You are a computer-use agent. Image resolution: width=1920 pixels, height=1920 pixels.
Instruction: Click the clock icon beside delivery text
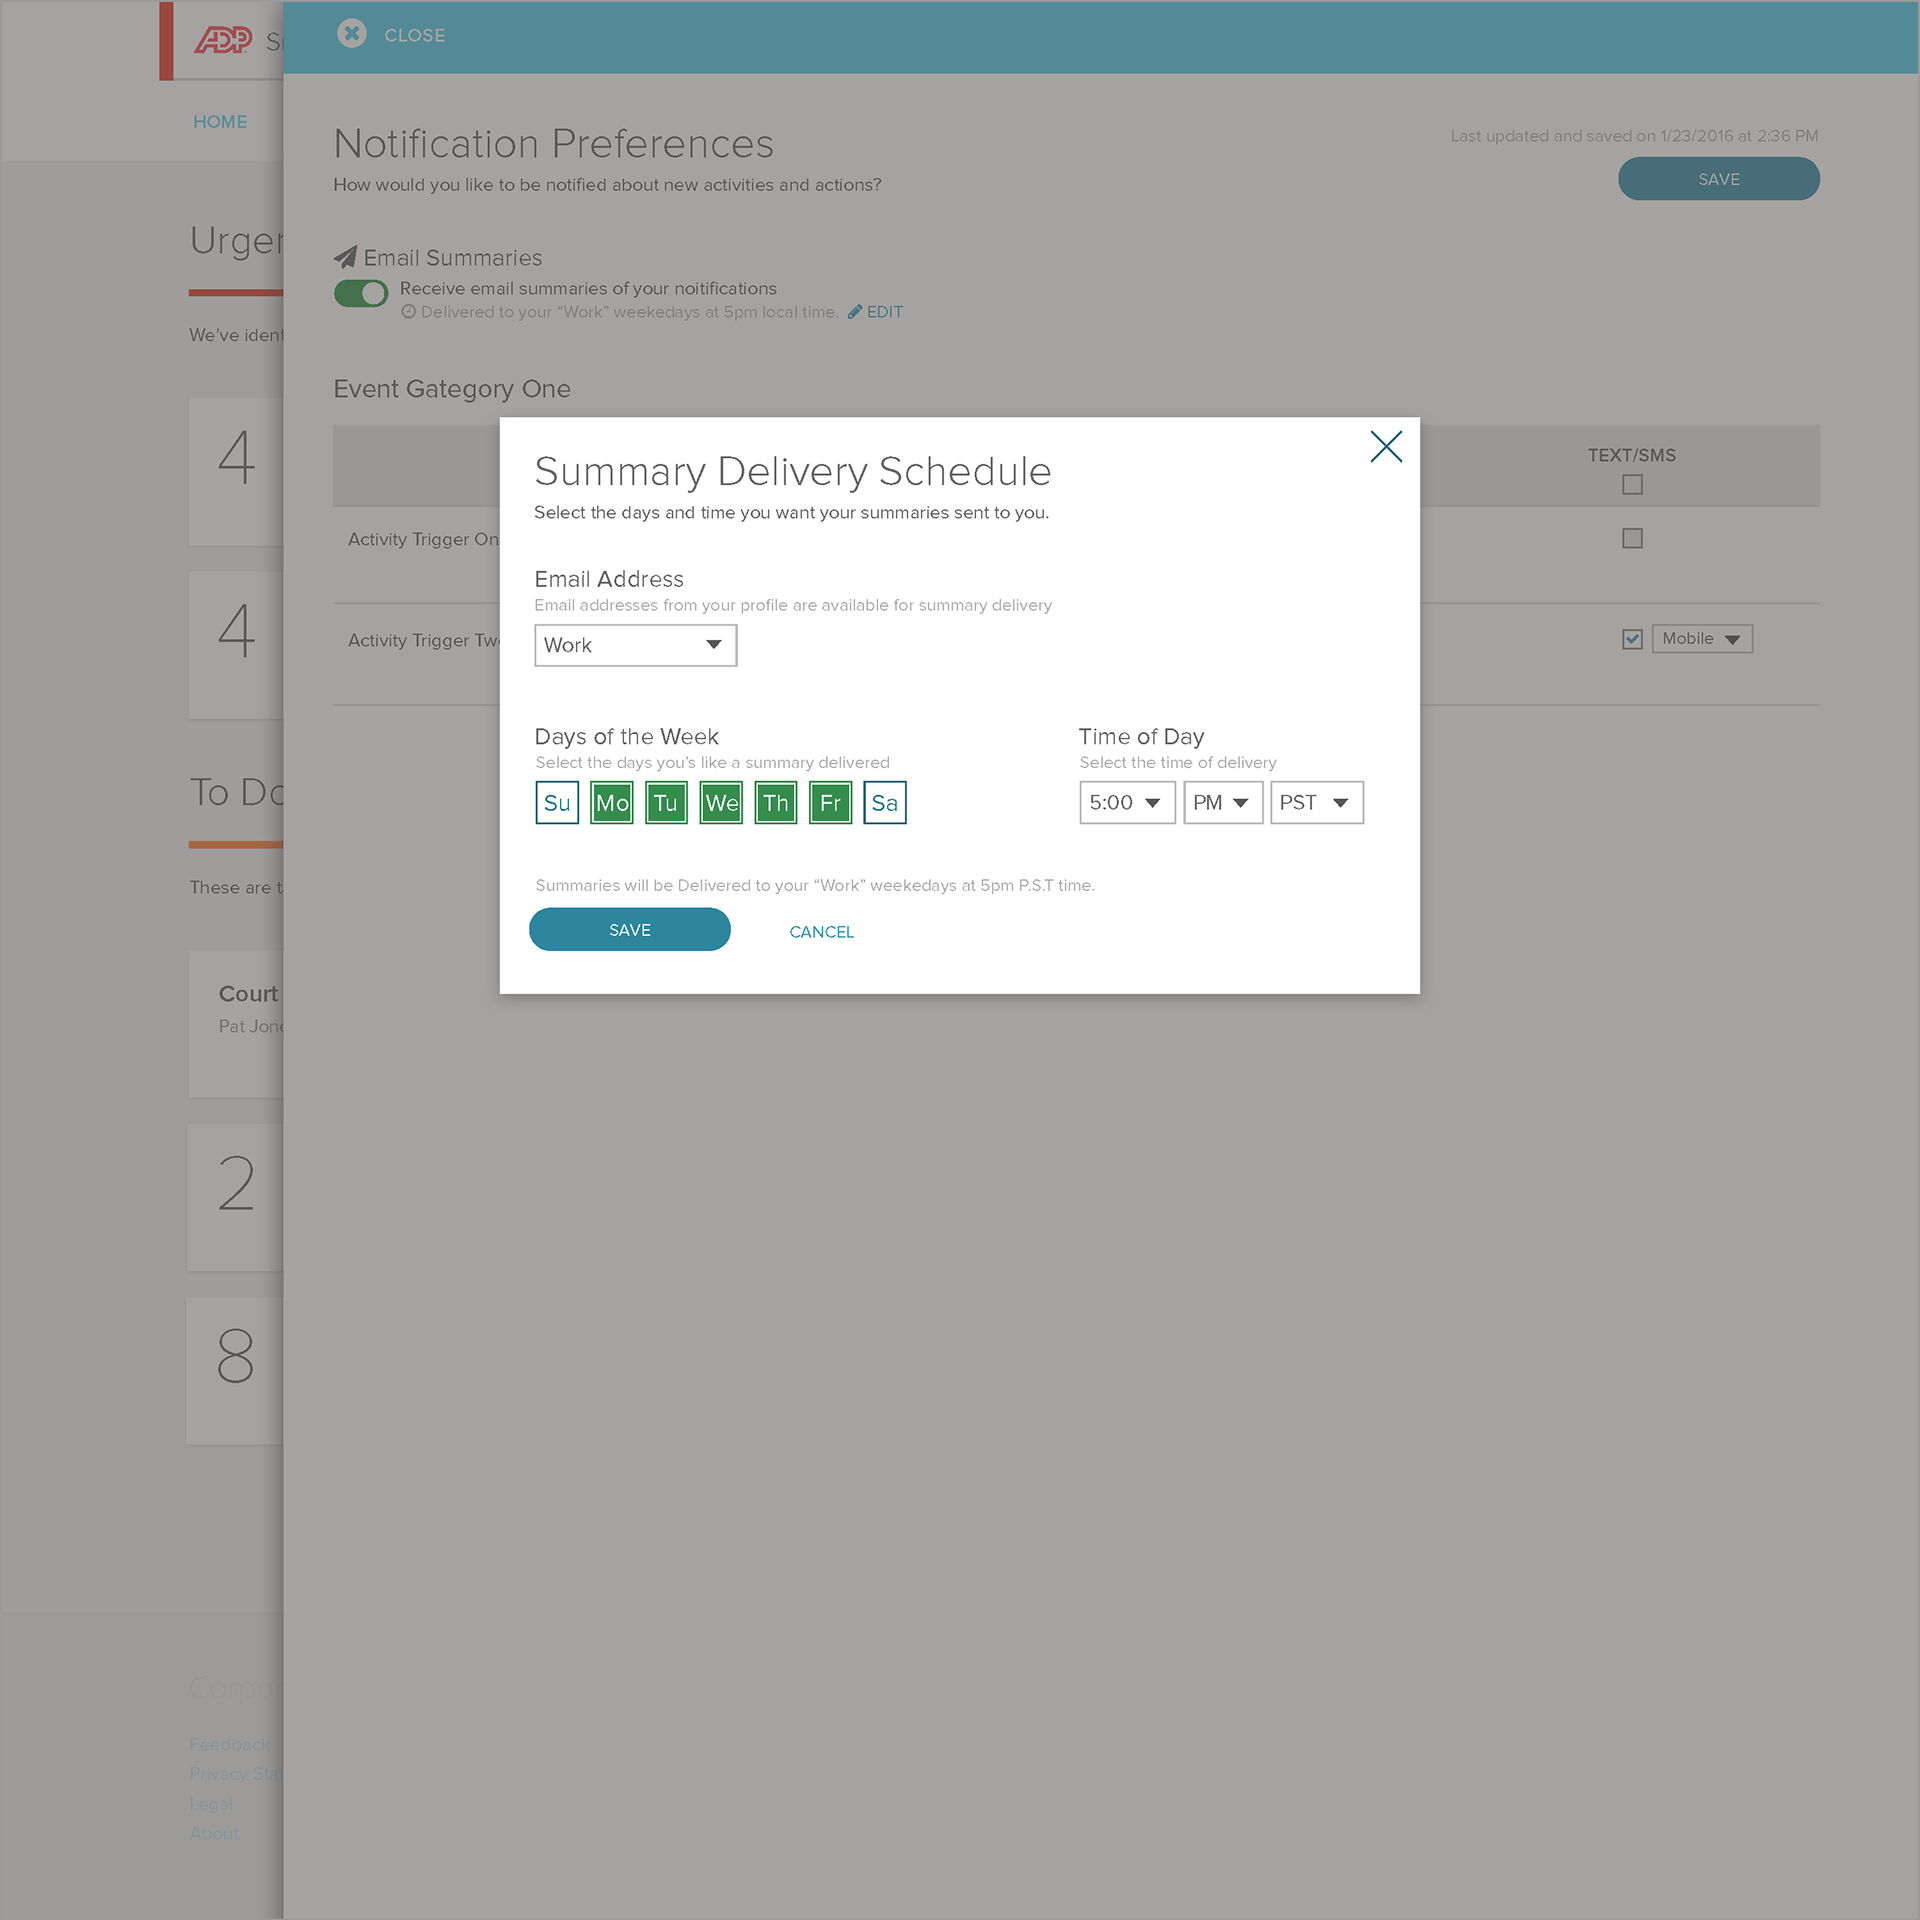point(408,312)
